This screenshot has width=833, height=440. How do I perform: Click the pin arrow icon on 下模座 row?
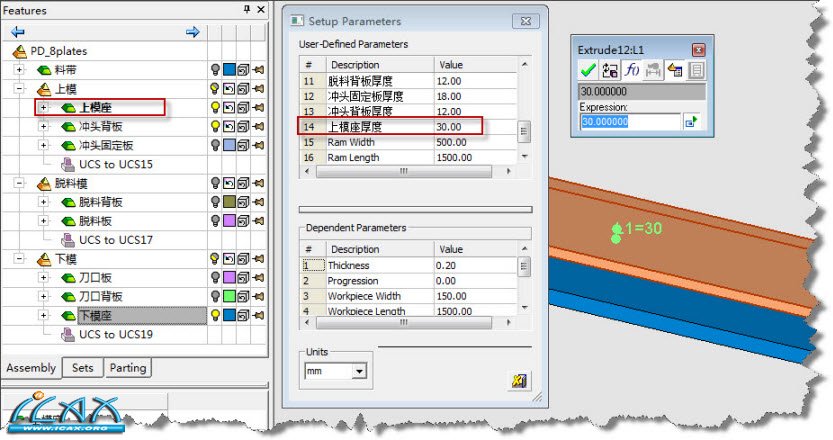(258, 315)
